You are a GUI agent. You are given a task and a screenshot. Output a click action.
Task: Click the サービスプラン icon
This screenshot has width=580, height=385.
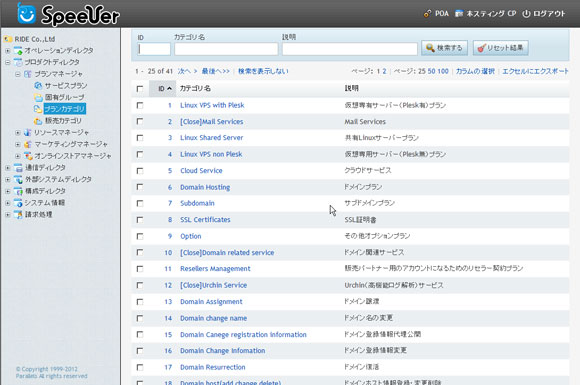[x=38, y=85]
